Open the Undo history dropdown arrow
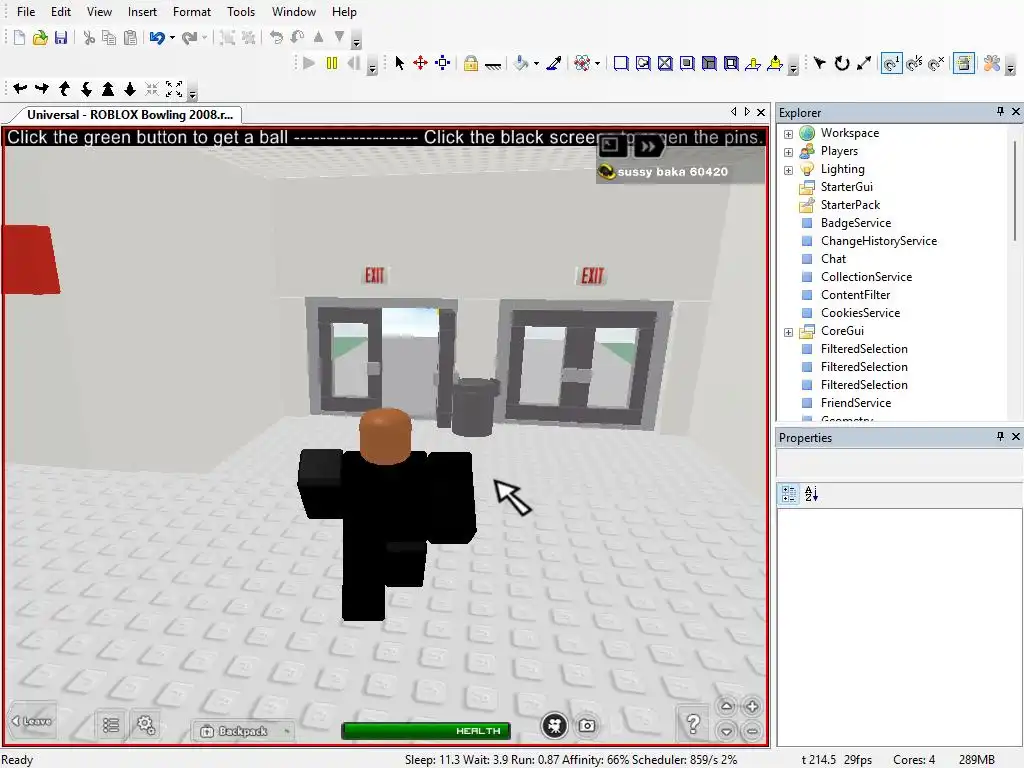The height and width of the screenshot is (768, 1024). pyautogui.click(x=172, y=38)
